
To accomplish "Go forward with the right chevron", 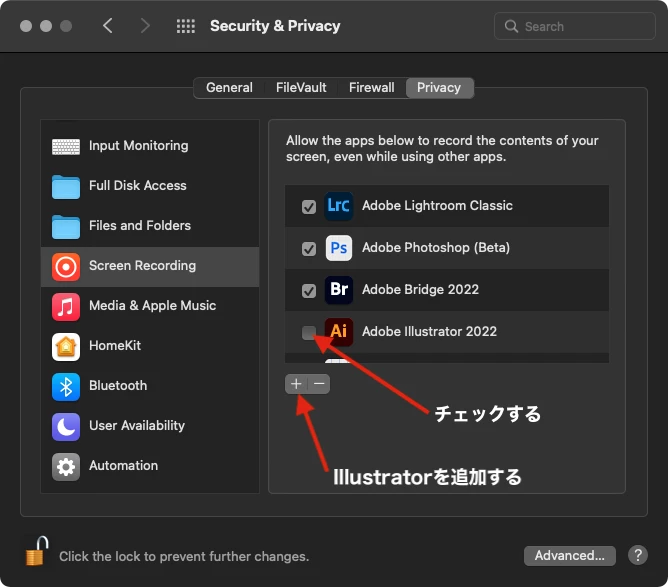I will (145, 26).
